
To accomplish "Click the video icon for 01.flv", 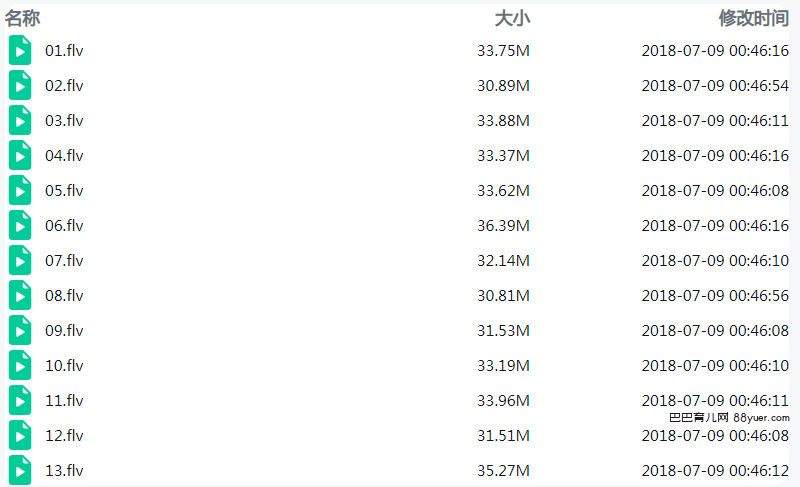I will click(20, 50).
